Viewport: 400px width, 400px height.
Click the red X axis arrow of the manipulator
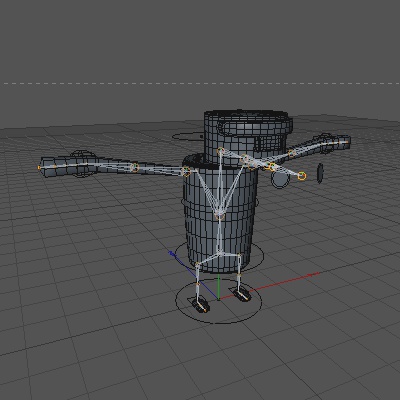312,275
